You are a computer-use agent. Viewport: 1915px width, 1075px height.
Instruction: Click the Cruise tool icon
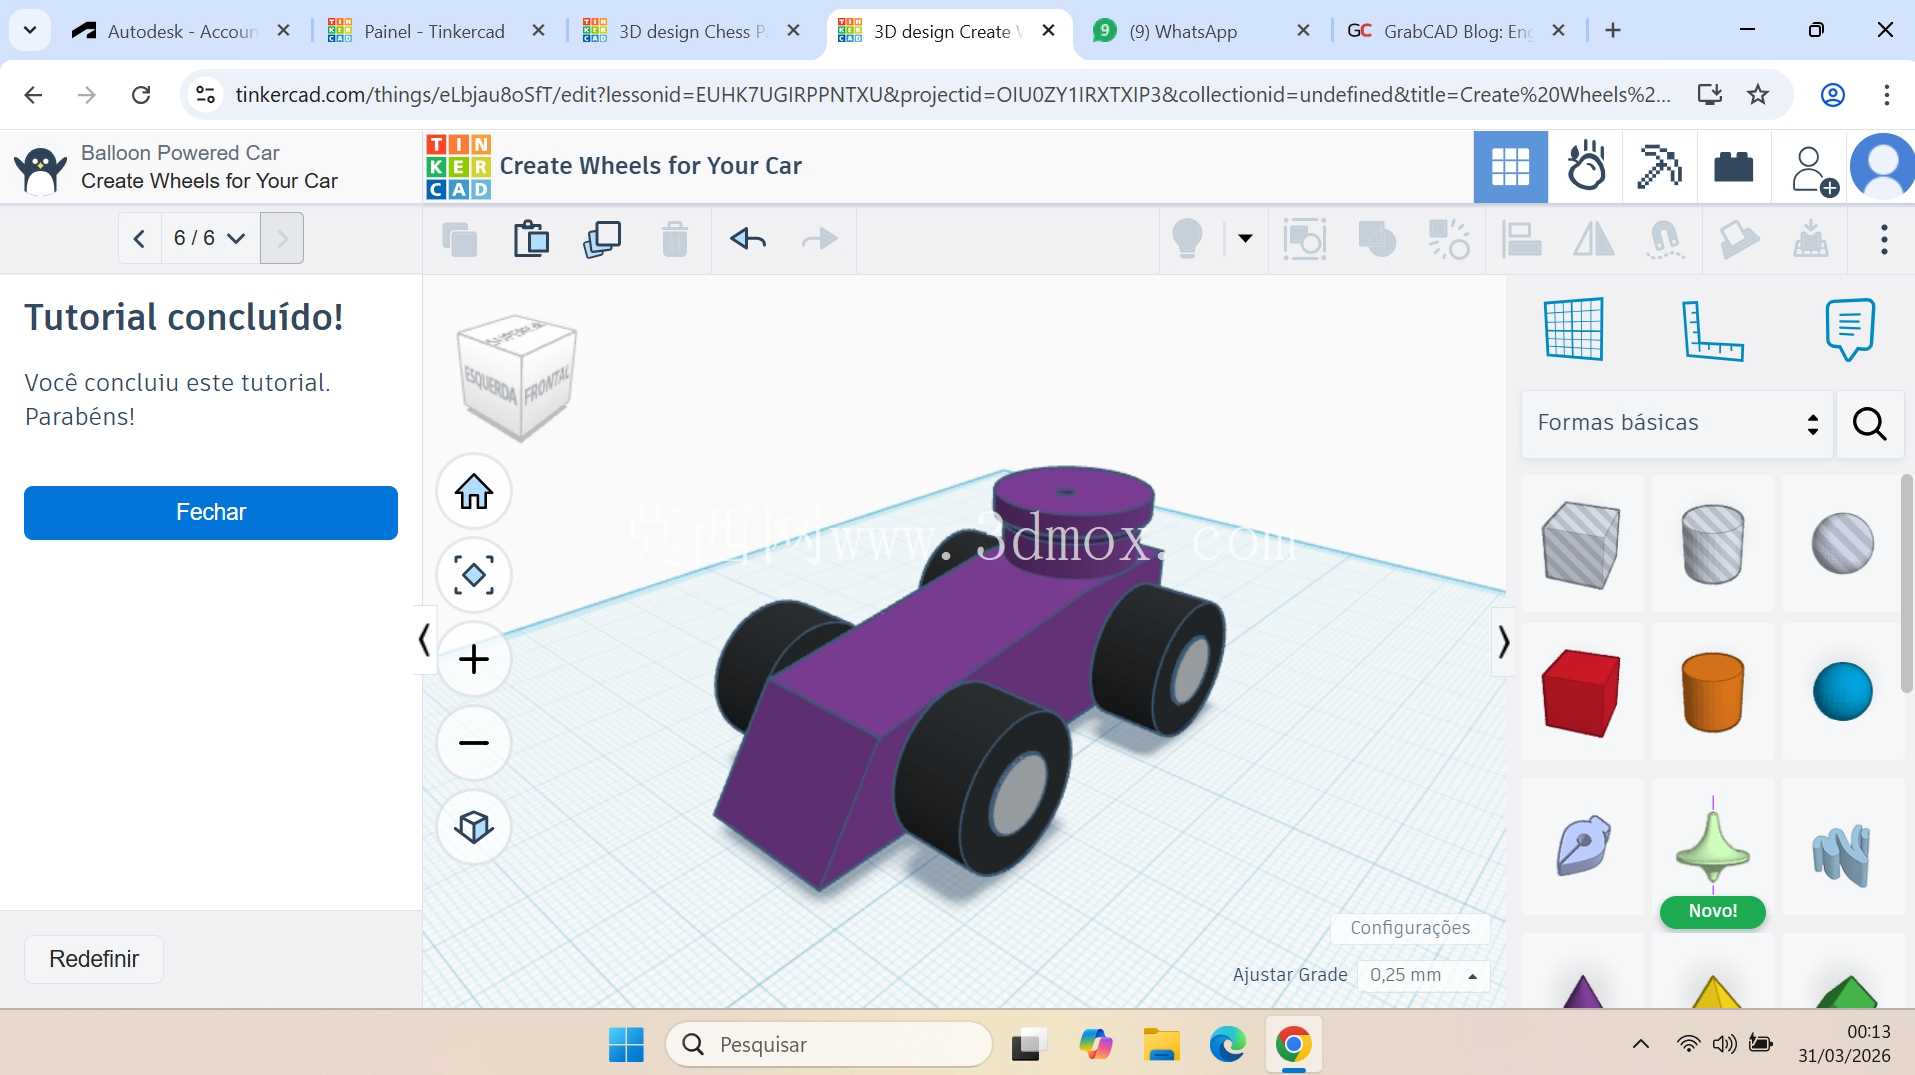click(x=1665, y=240)
